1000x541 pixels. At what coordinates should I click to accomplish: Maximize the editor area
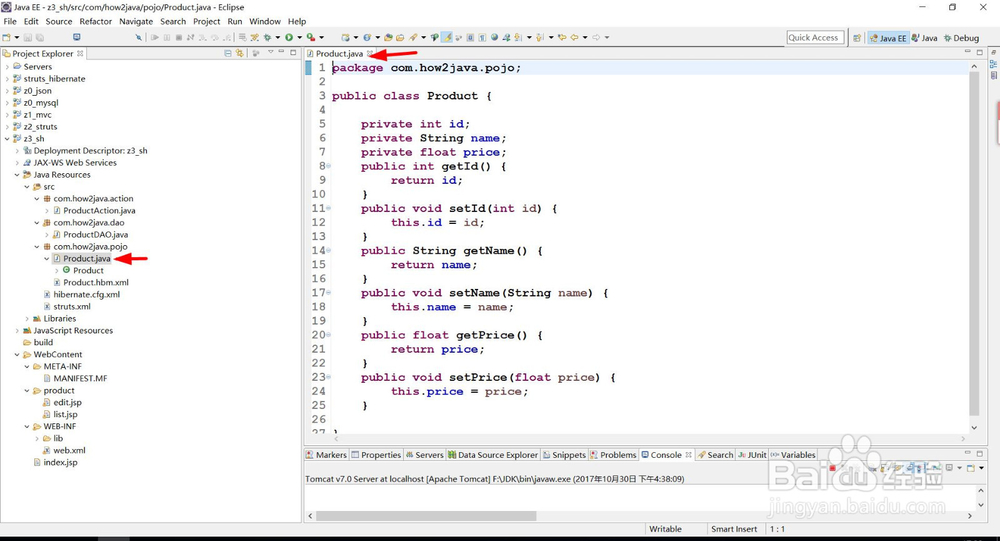(980, 52)
